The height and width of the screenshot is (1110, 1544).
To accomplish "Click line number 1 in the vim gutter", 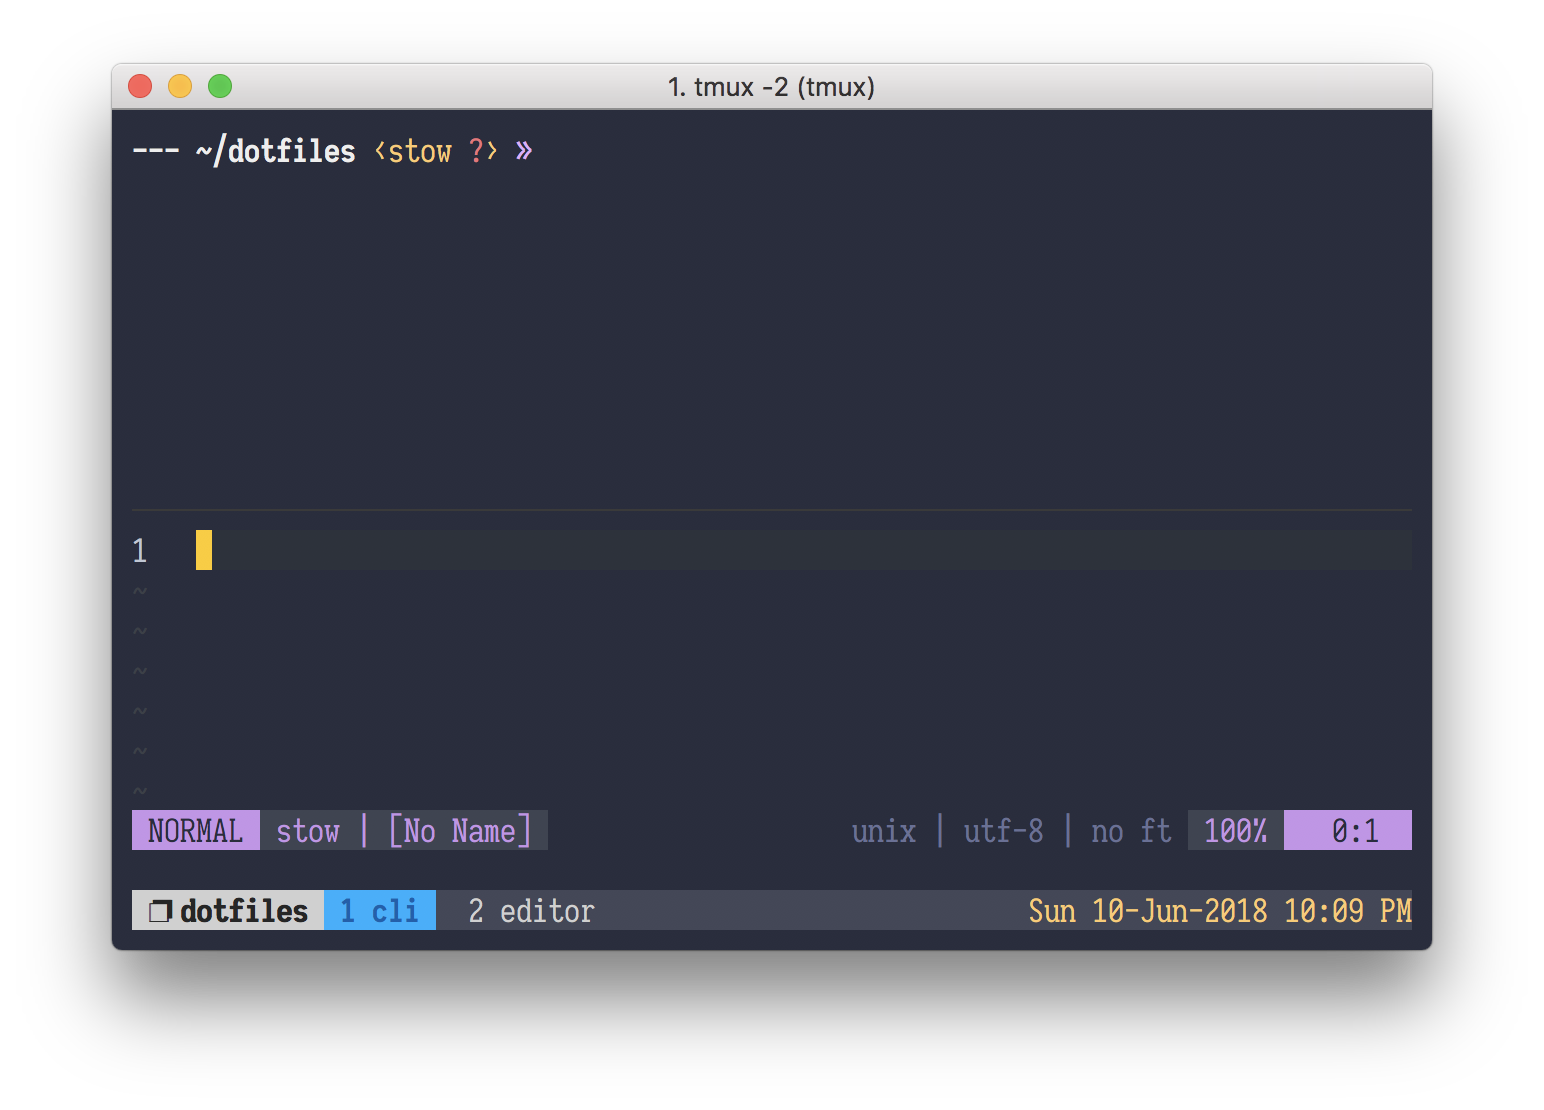I will coord(140,551).
